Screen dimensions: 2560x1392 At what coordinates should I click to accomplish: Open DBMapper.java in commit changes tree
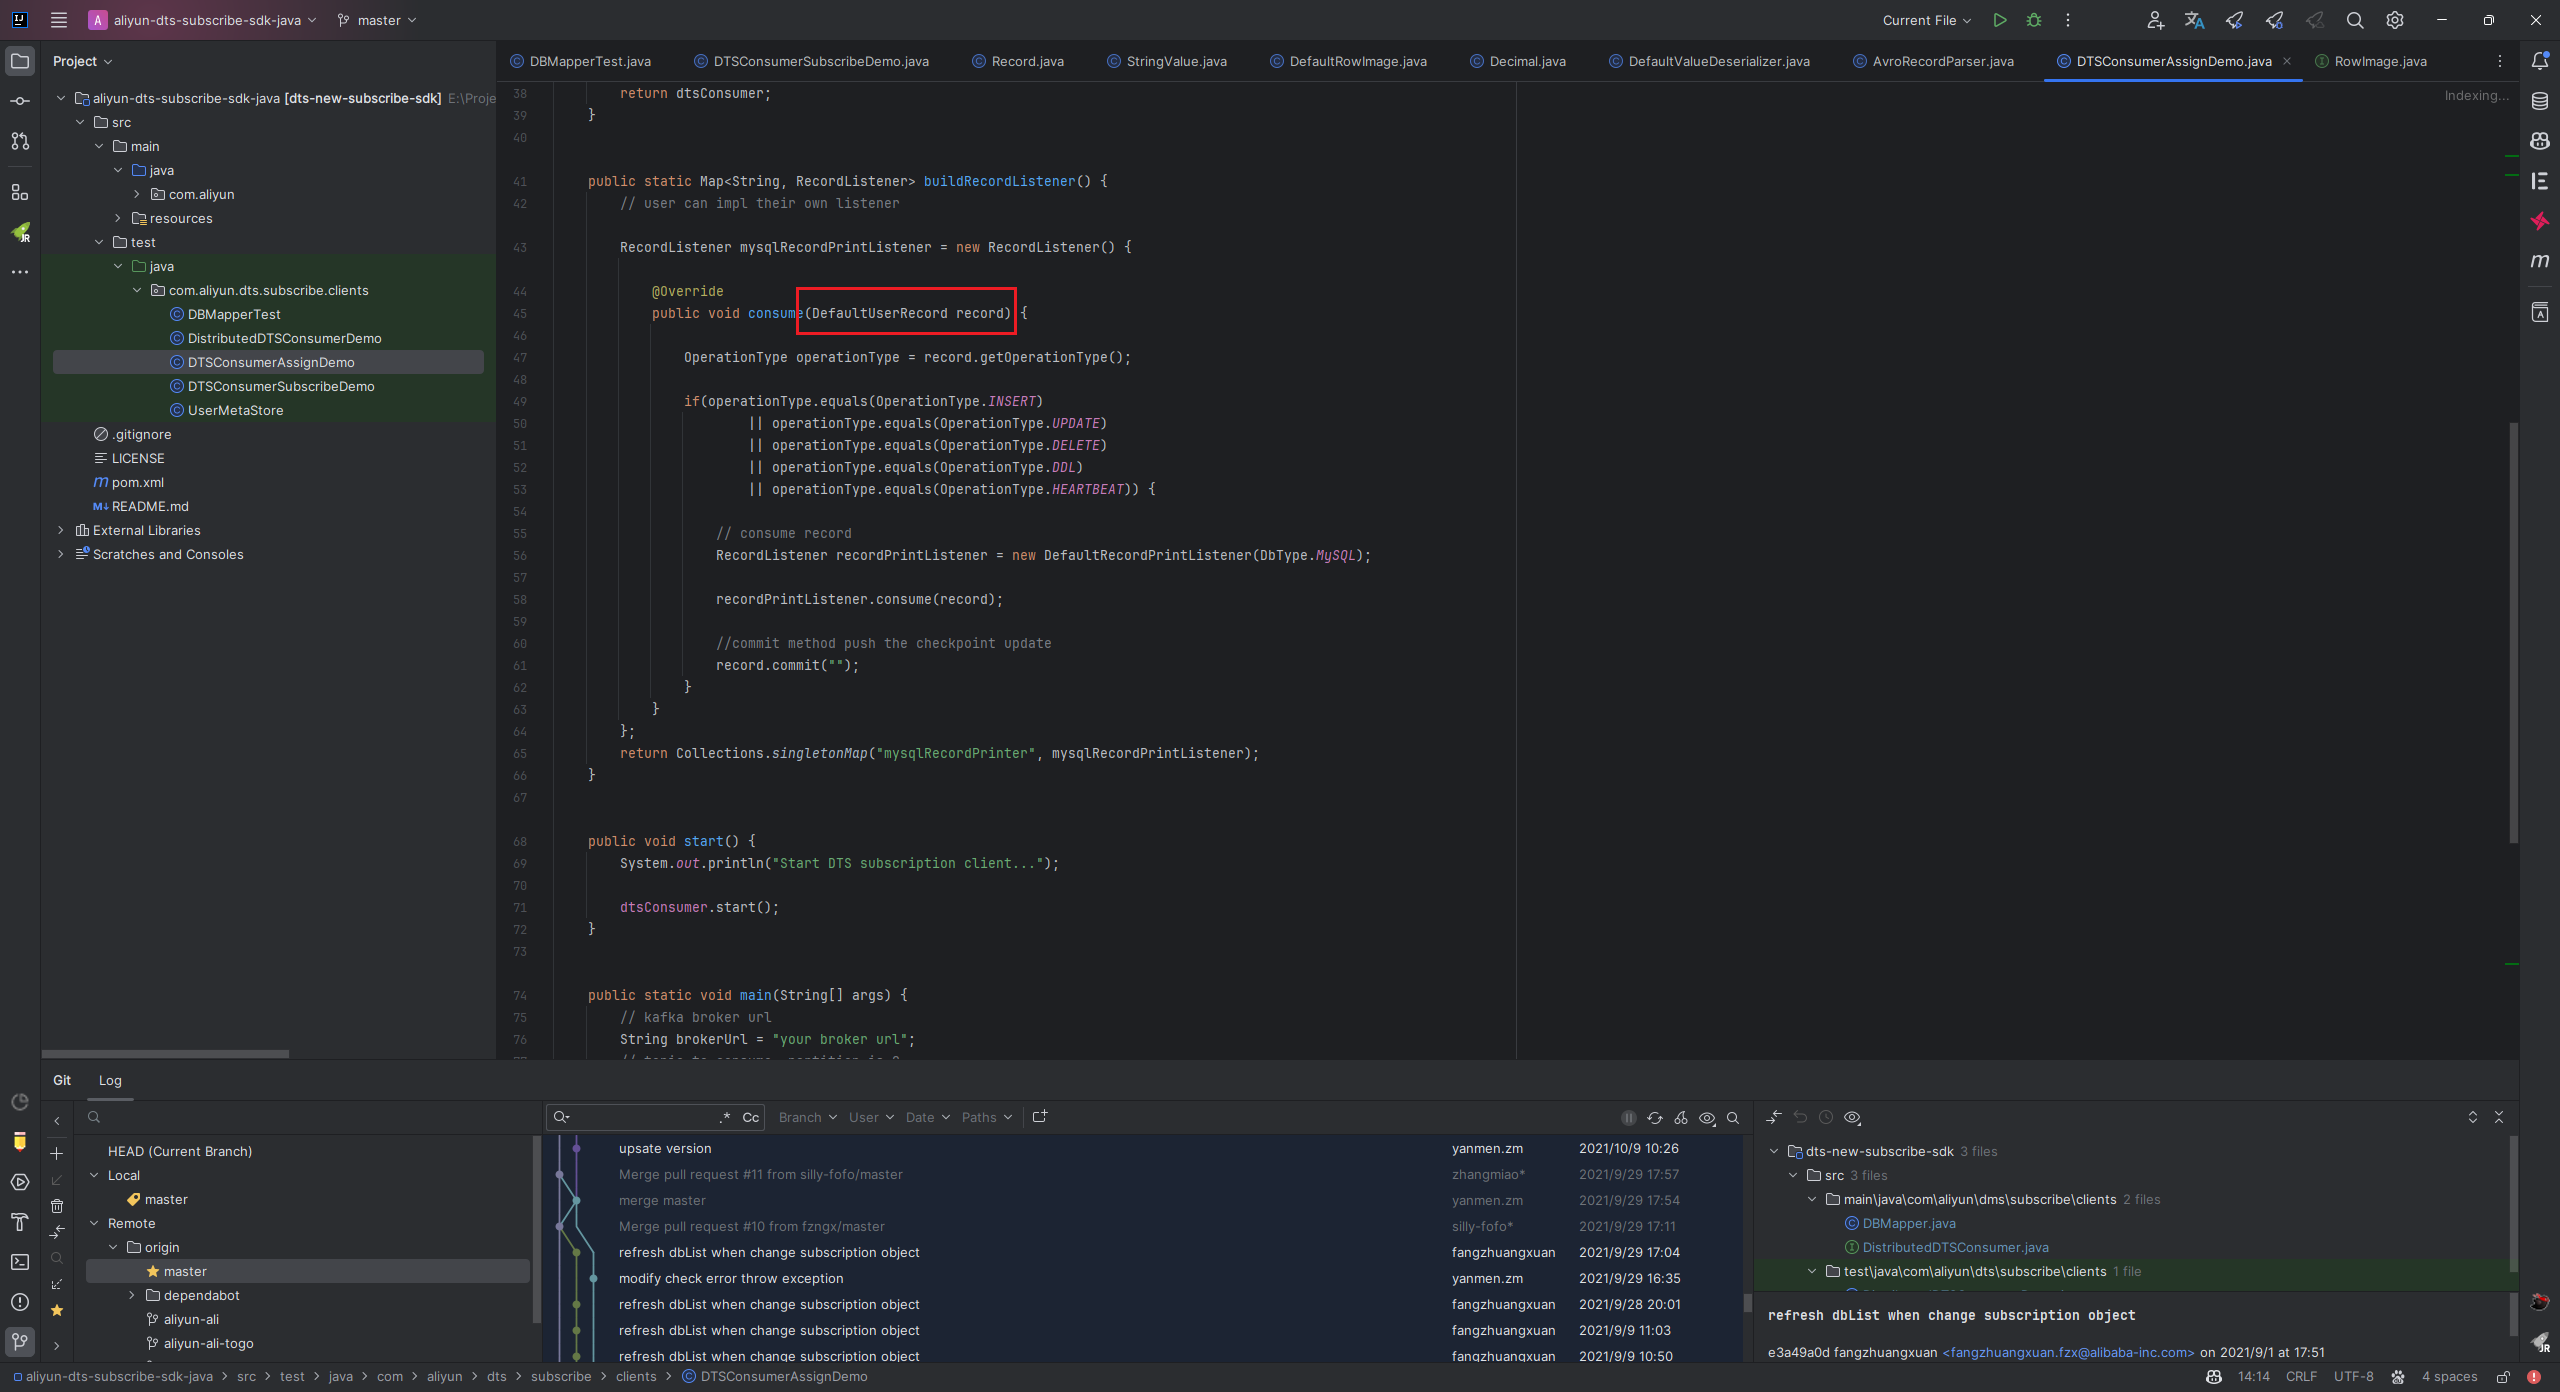pyautogui.click(x=1908, y=1223)
